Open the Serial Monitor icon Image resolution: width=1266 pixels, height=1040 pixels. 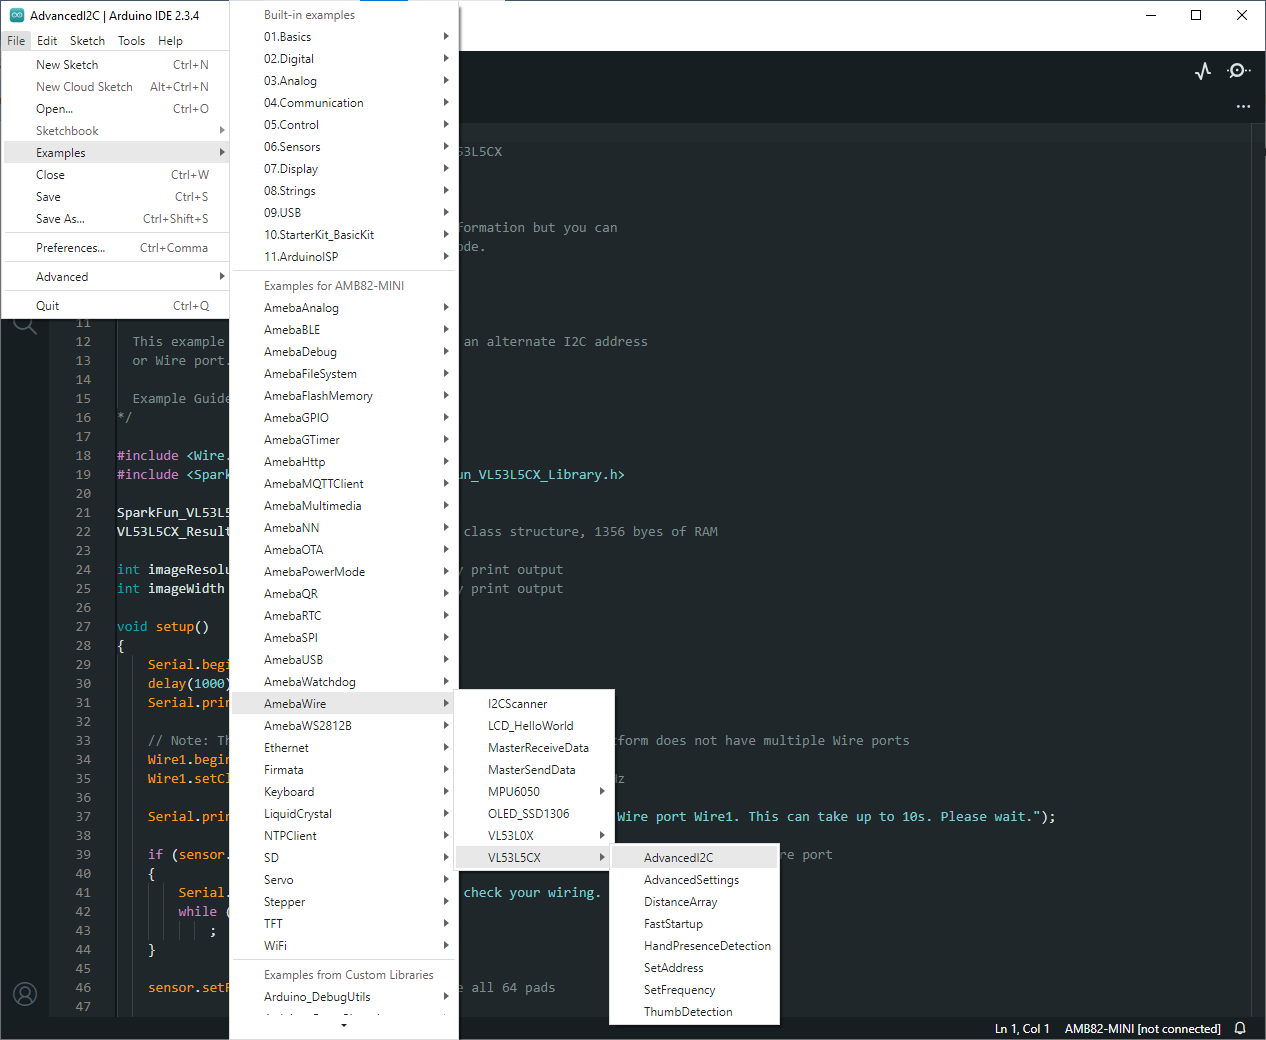click(1238, 71)
